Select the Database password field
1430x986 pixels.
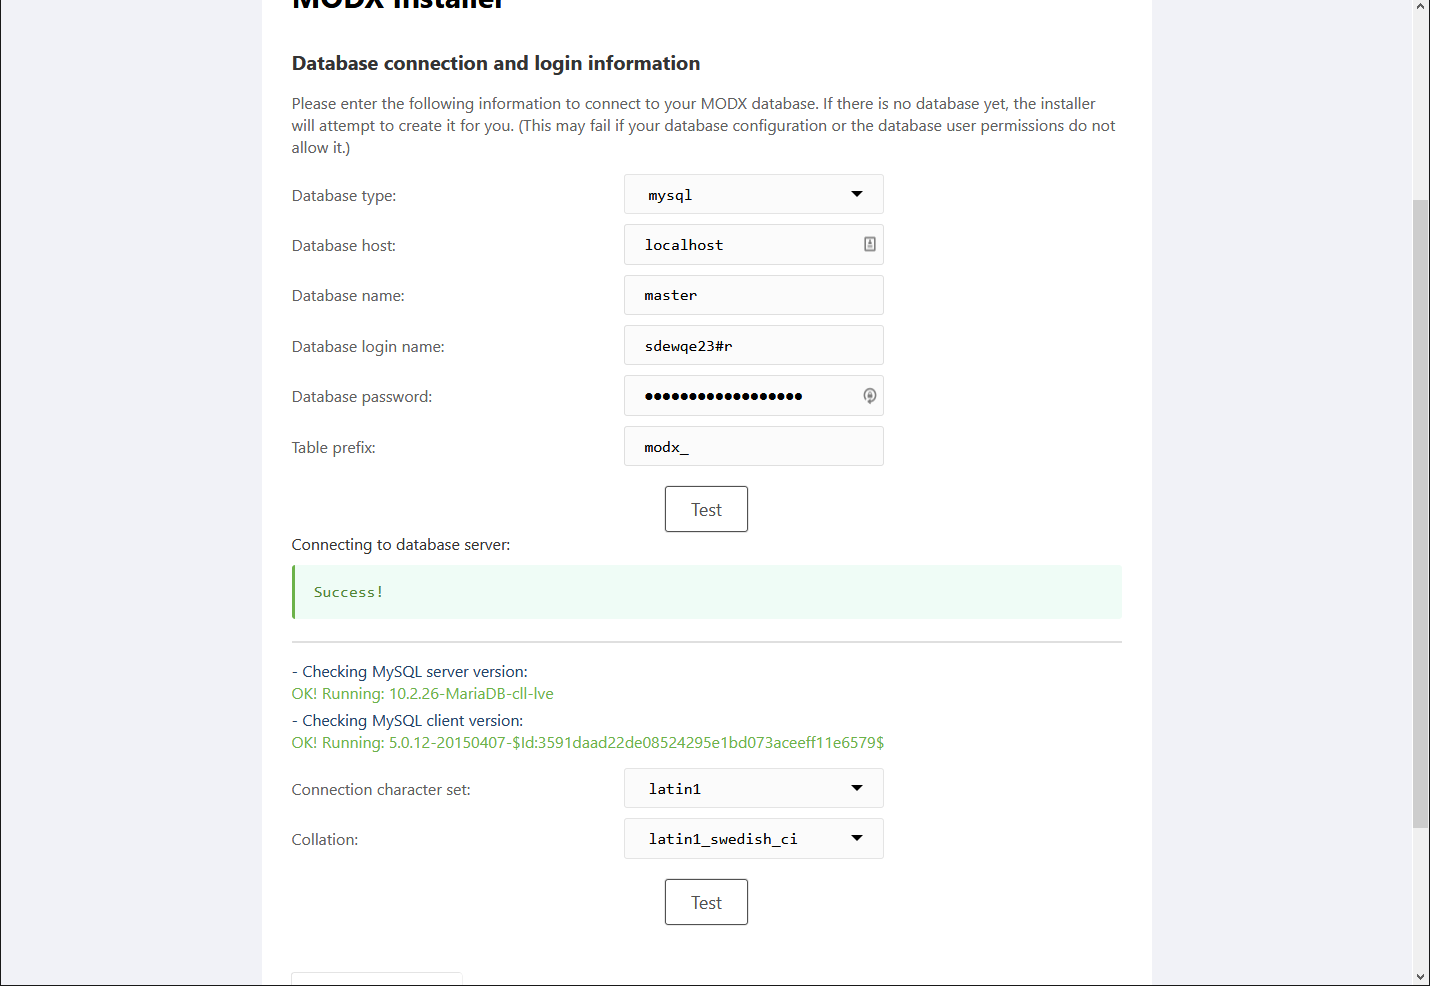[754, 396]
